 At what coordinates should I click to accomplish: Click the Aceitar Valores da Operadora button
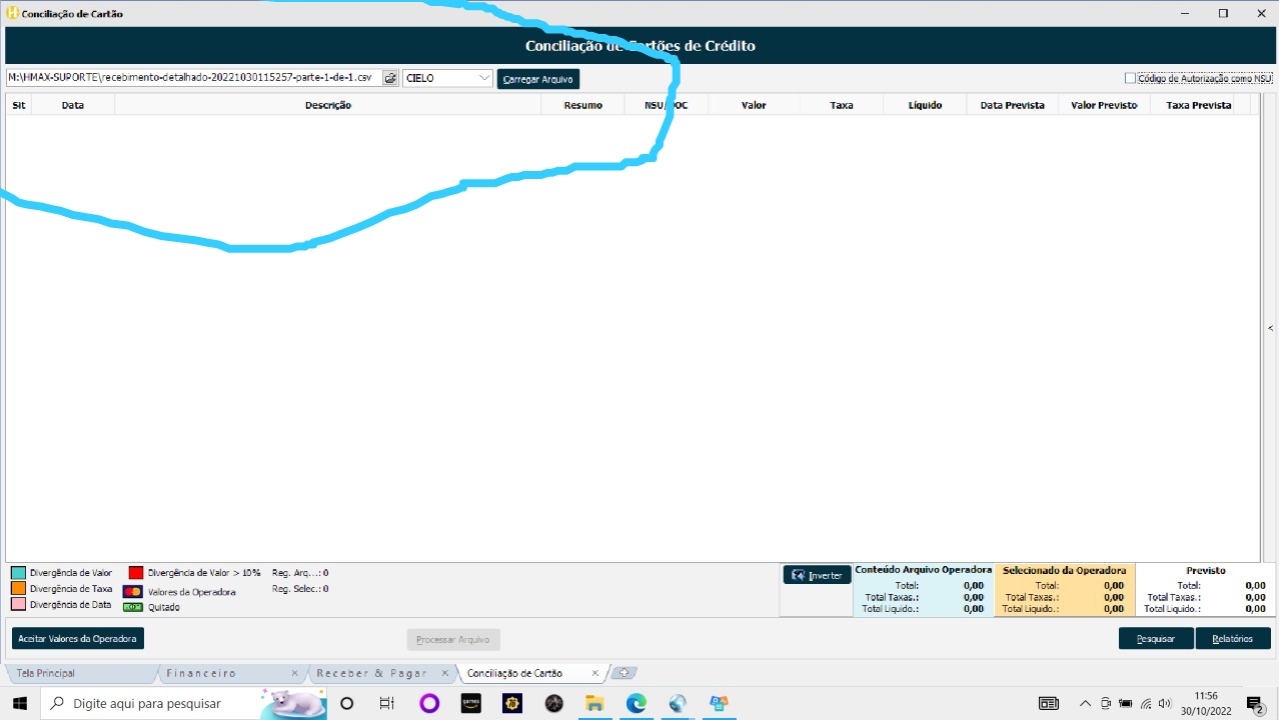click(x=77, y=638)
